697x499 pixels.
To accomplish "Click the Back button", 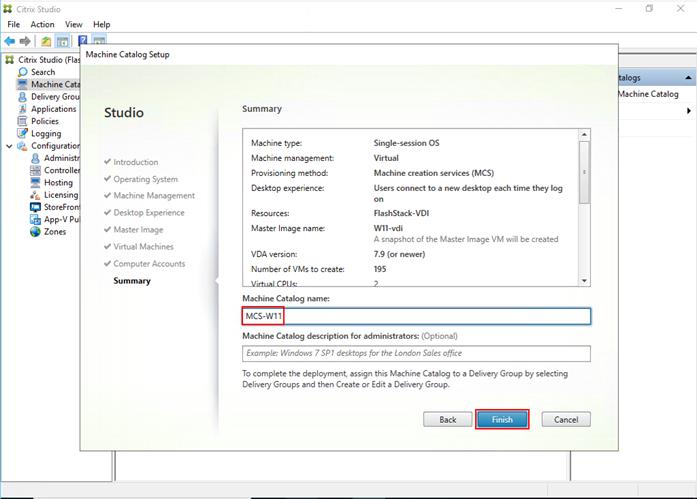I will pyautogui.click(x=448, y=419).
